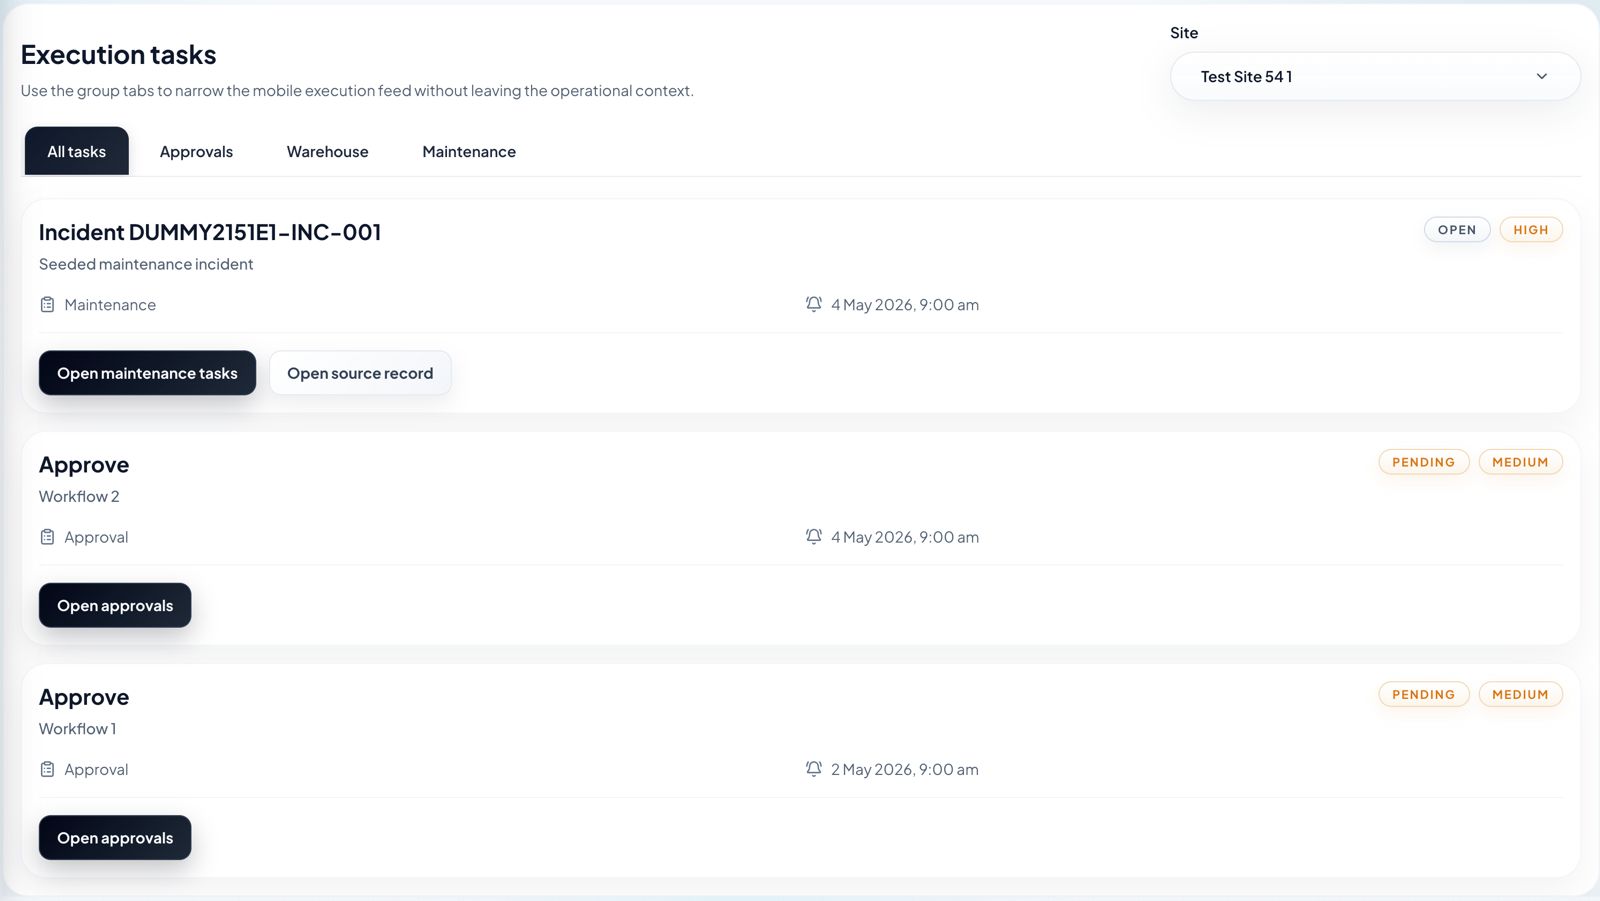This screenshot has height=901, width=1600.
Task: Click the Incident DUMMY2151E1-INC-001 title
Action: click(x=210, y=232)
